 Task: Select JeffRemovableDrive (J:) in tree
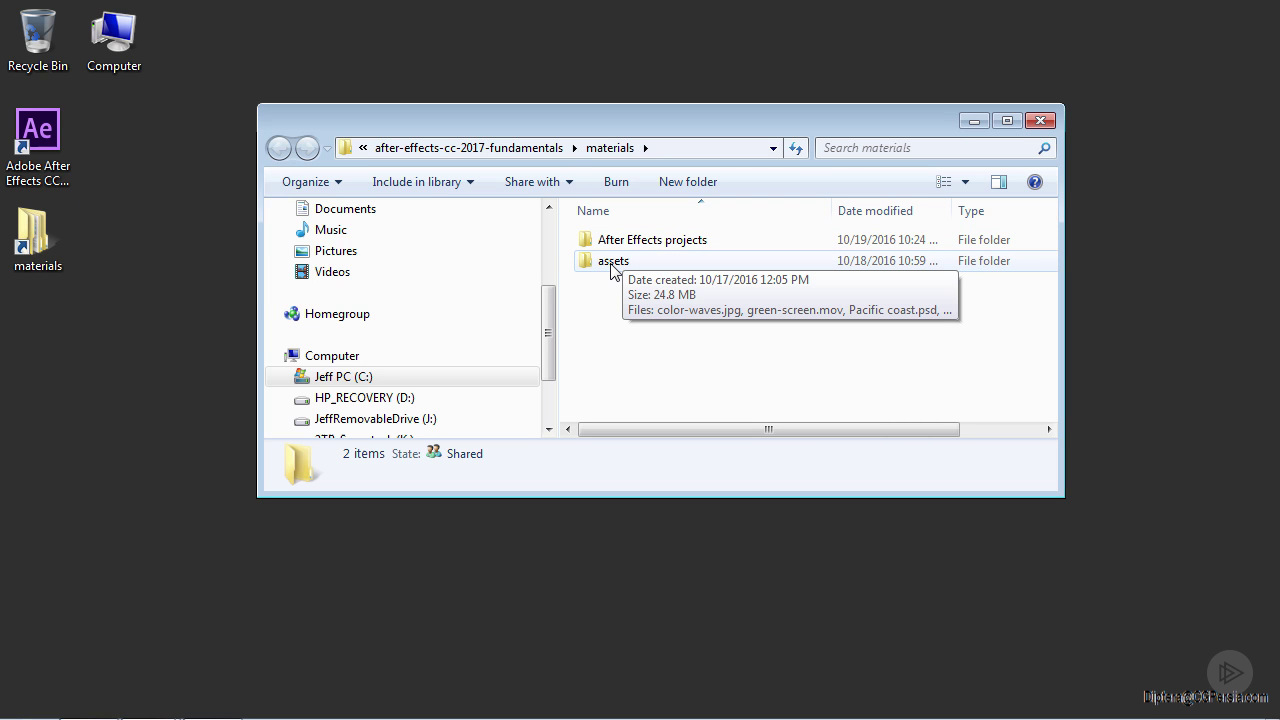click(375, 419)
